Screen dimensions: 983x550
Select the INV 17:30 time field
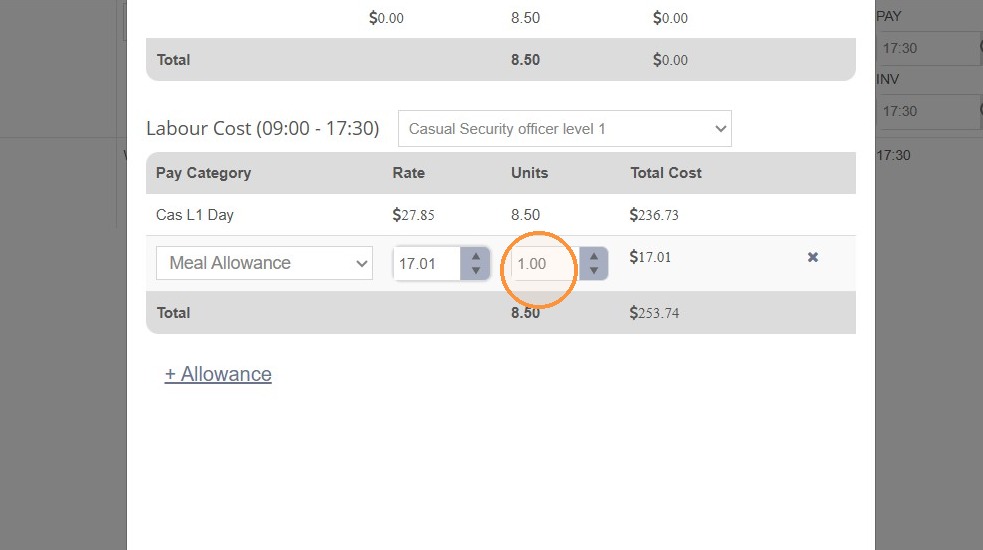[x=929, y=112]
